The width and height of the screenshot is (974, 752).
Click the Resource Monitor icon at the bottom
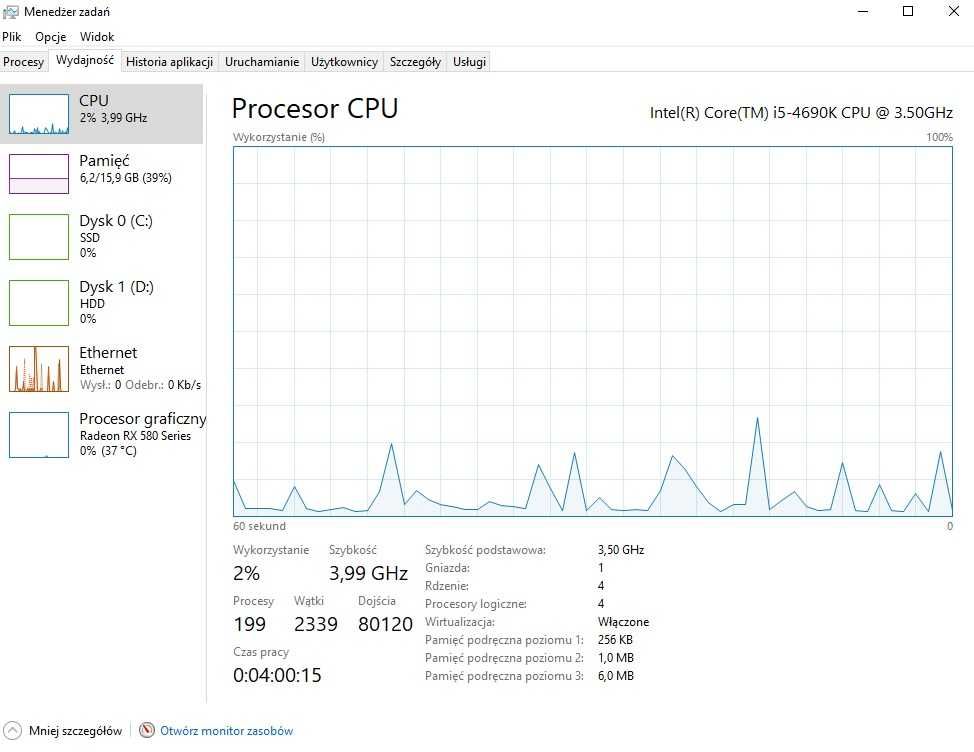[x=147, y=730]
